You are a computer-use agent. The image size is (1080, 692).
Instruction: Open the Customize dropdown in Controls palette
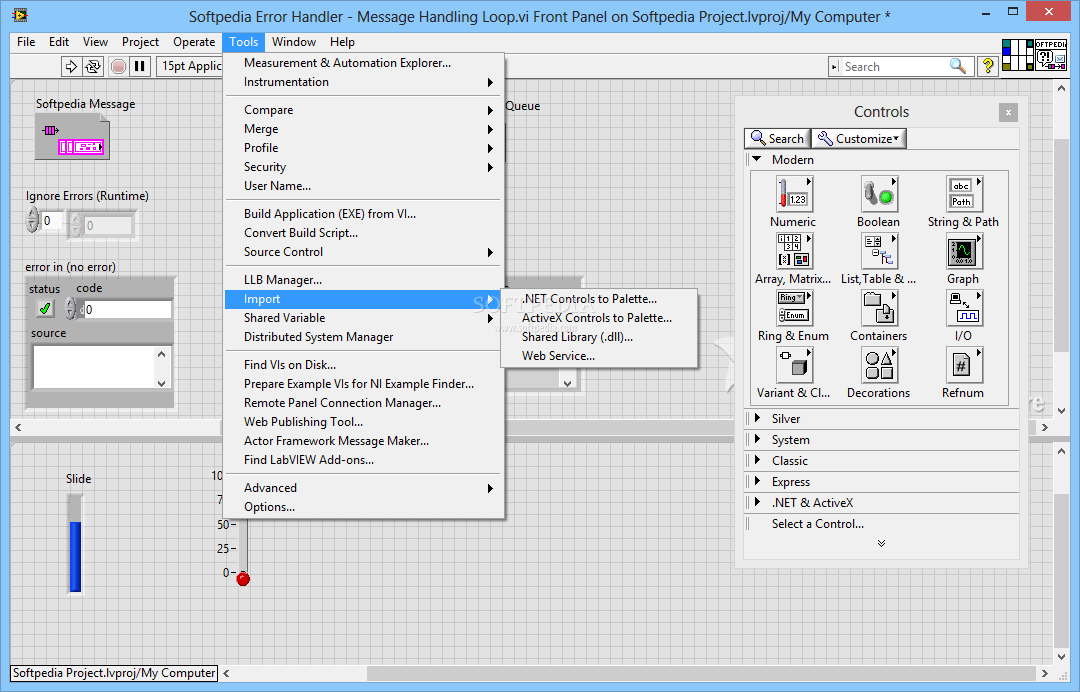point(859,138)
